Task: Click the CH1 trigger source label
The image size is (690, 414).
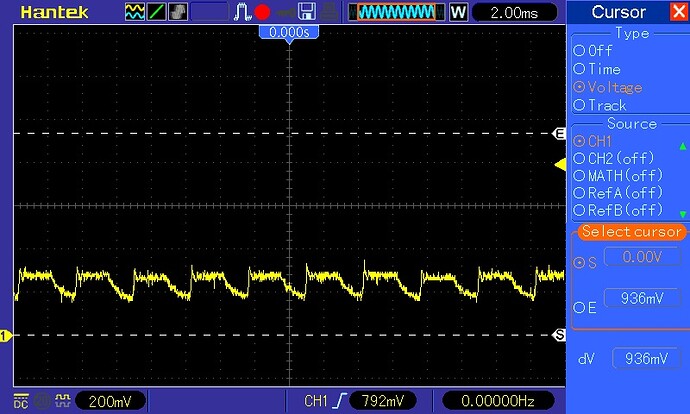Action: pyautogui.click(x=316, y=401)
